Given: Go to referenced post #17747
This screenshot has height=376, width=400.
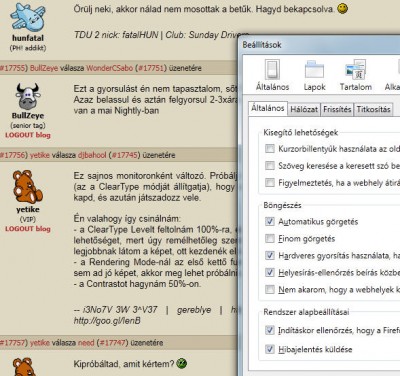Looking at the screenshot, I should pyautogui.click(x=112, y=343).
